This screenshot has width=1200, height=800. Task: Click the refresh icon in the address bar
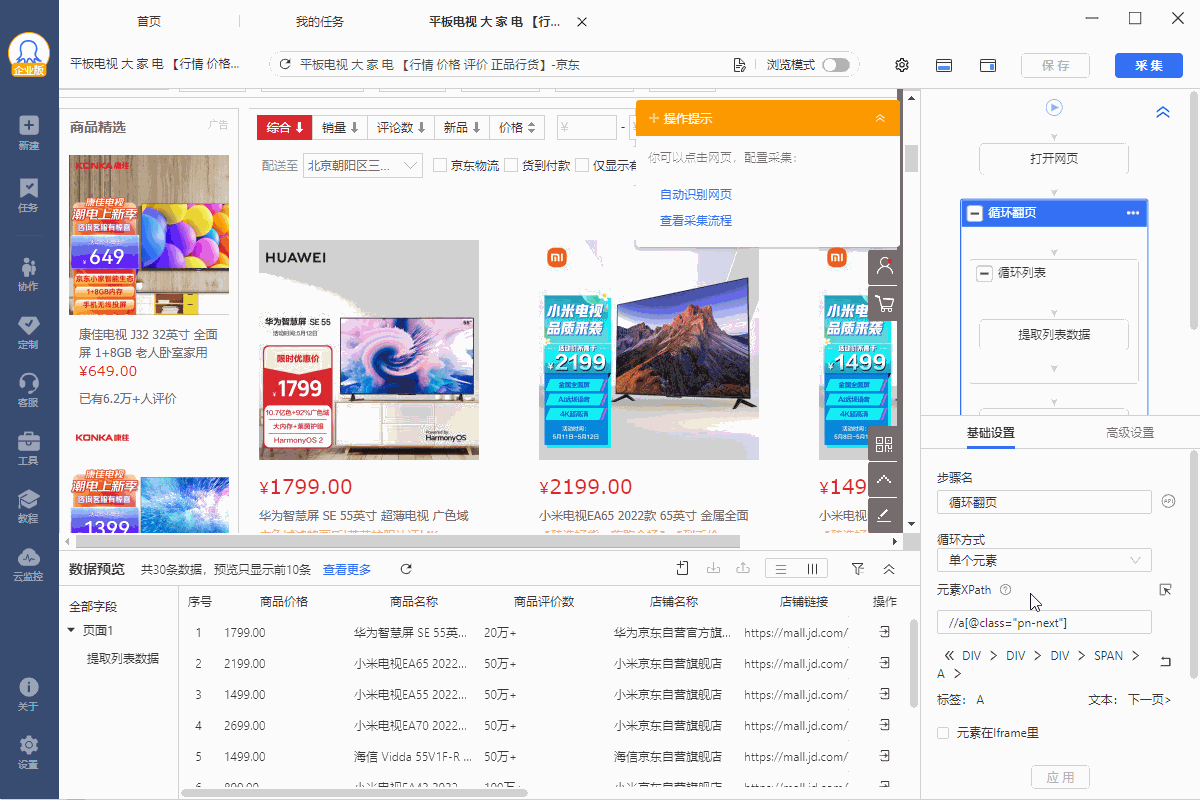point(285,65)
